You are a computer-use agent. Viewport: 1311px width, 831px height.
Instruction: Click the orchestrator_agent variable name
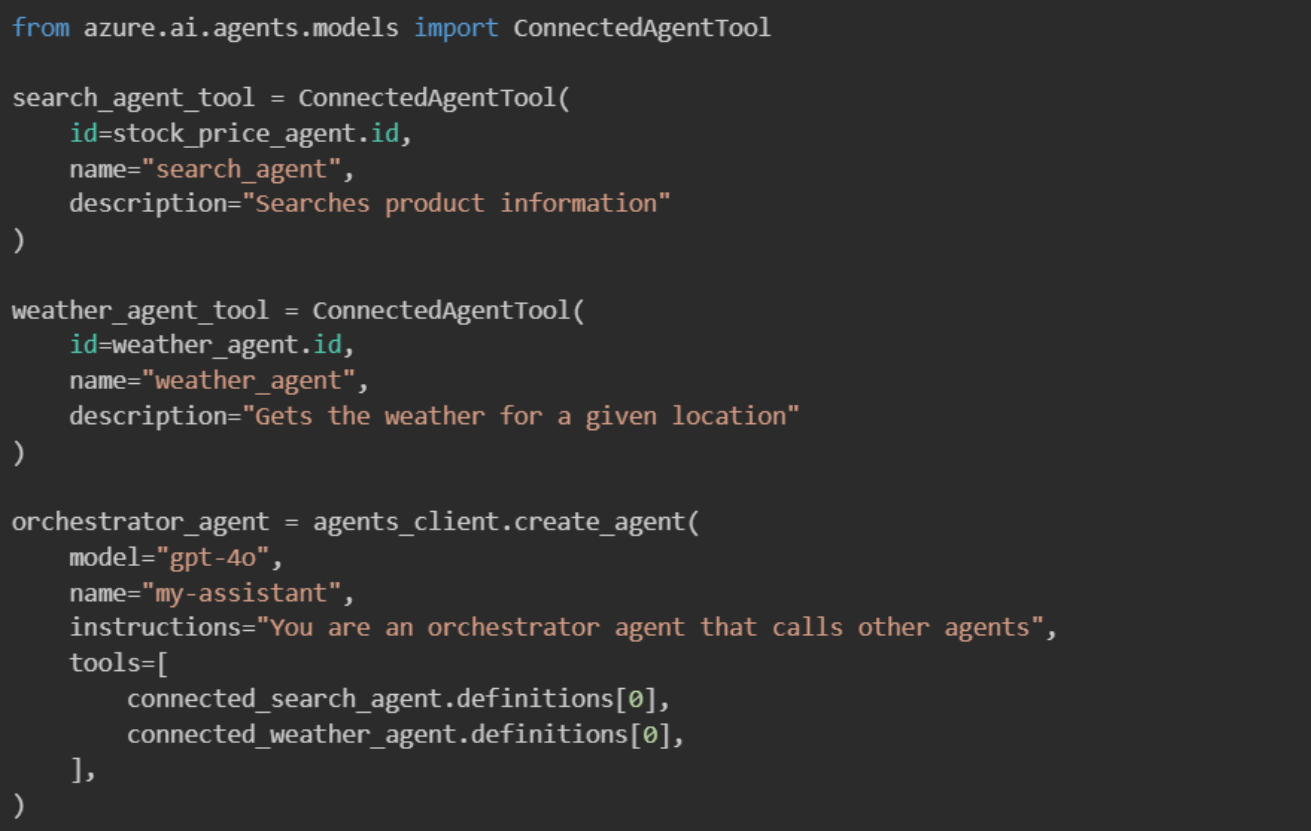click(140, 522)
